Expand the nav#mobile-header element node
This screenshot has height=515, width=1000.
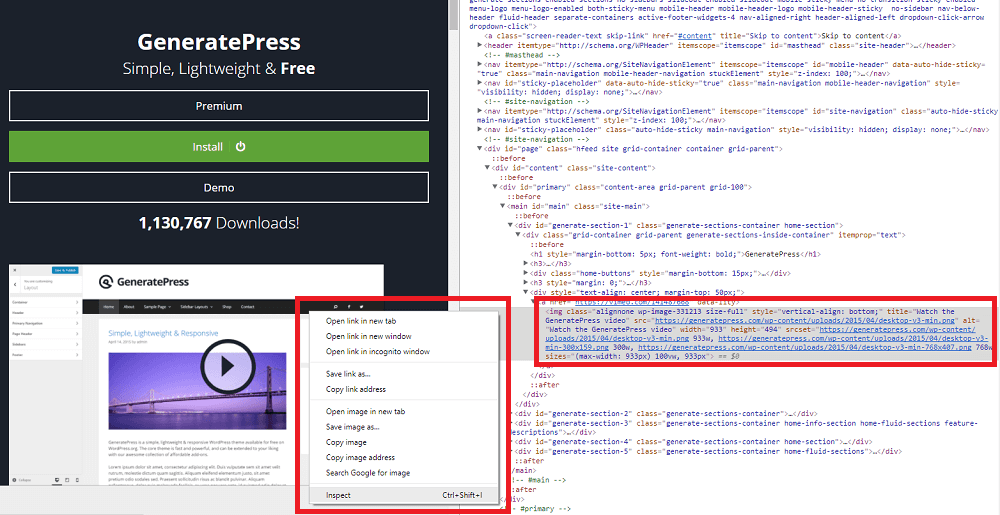[480, 64]
